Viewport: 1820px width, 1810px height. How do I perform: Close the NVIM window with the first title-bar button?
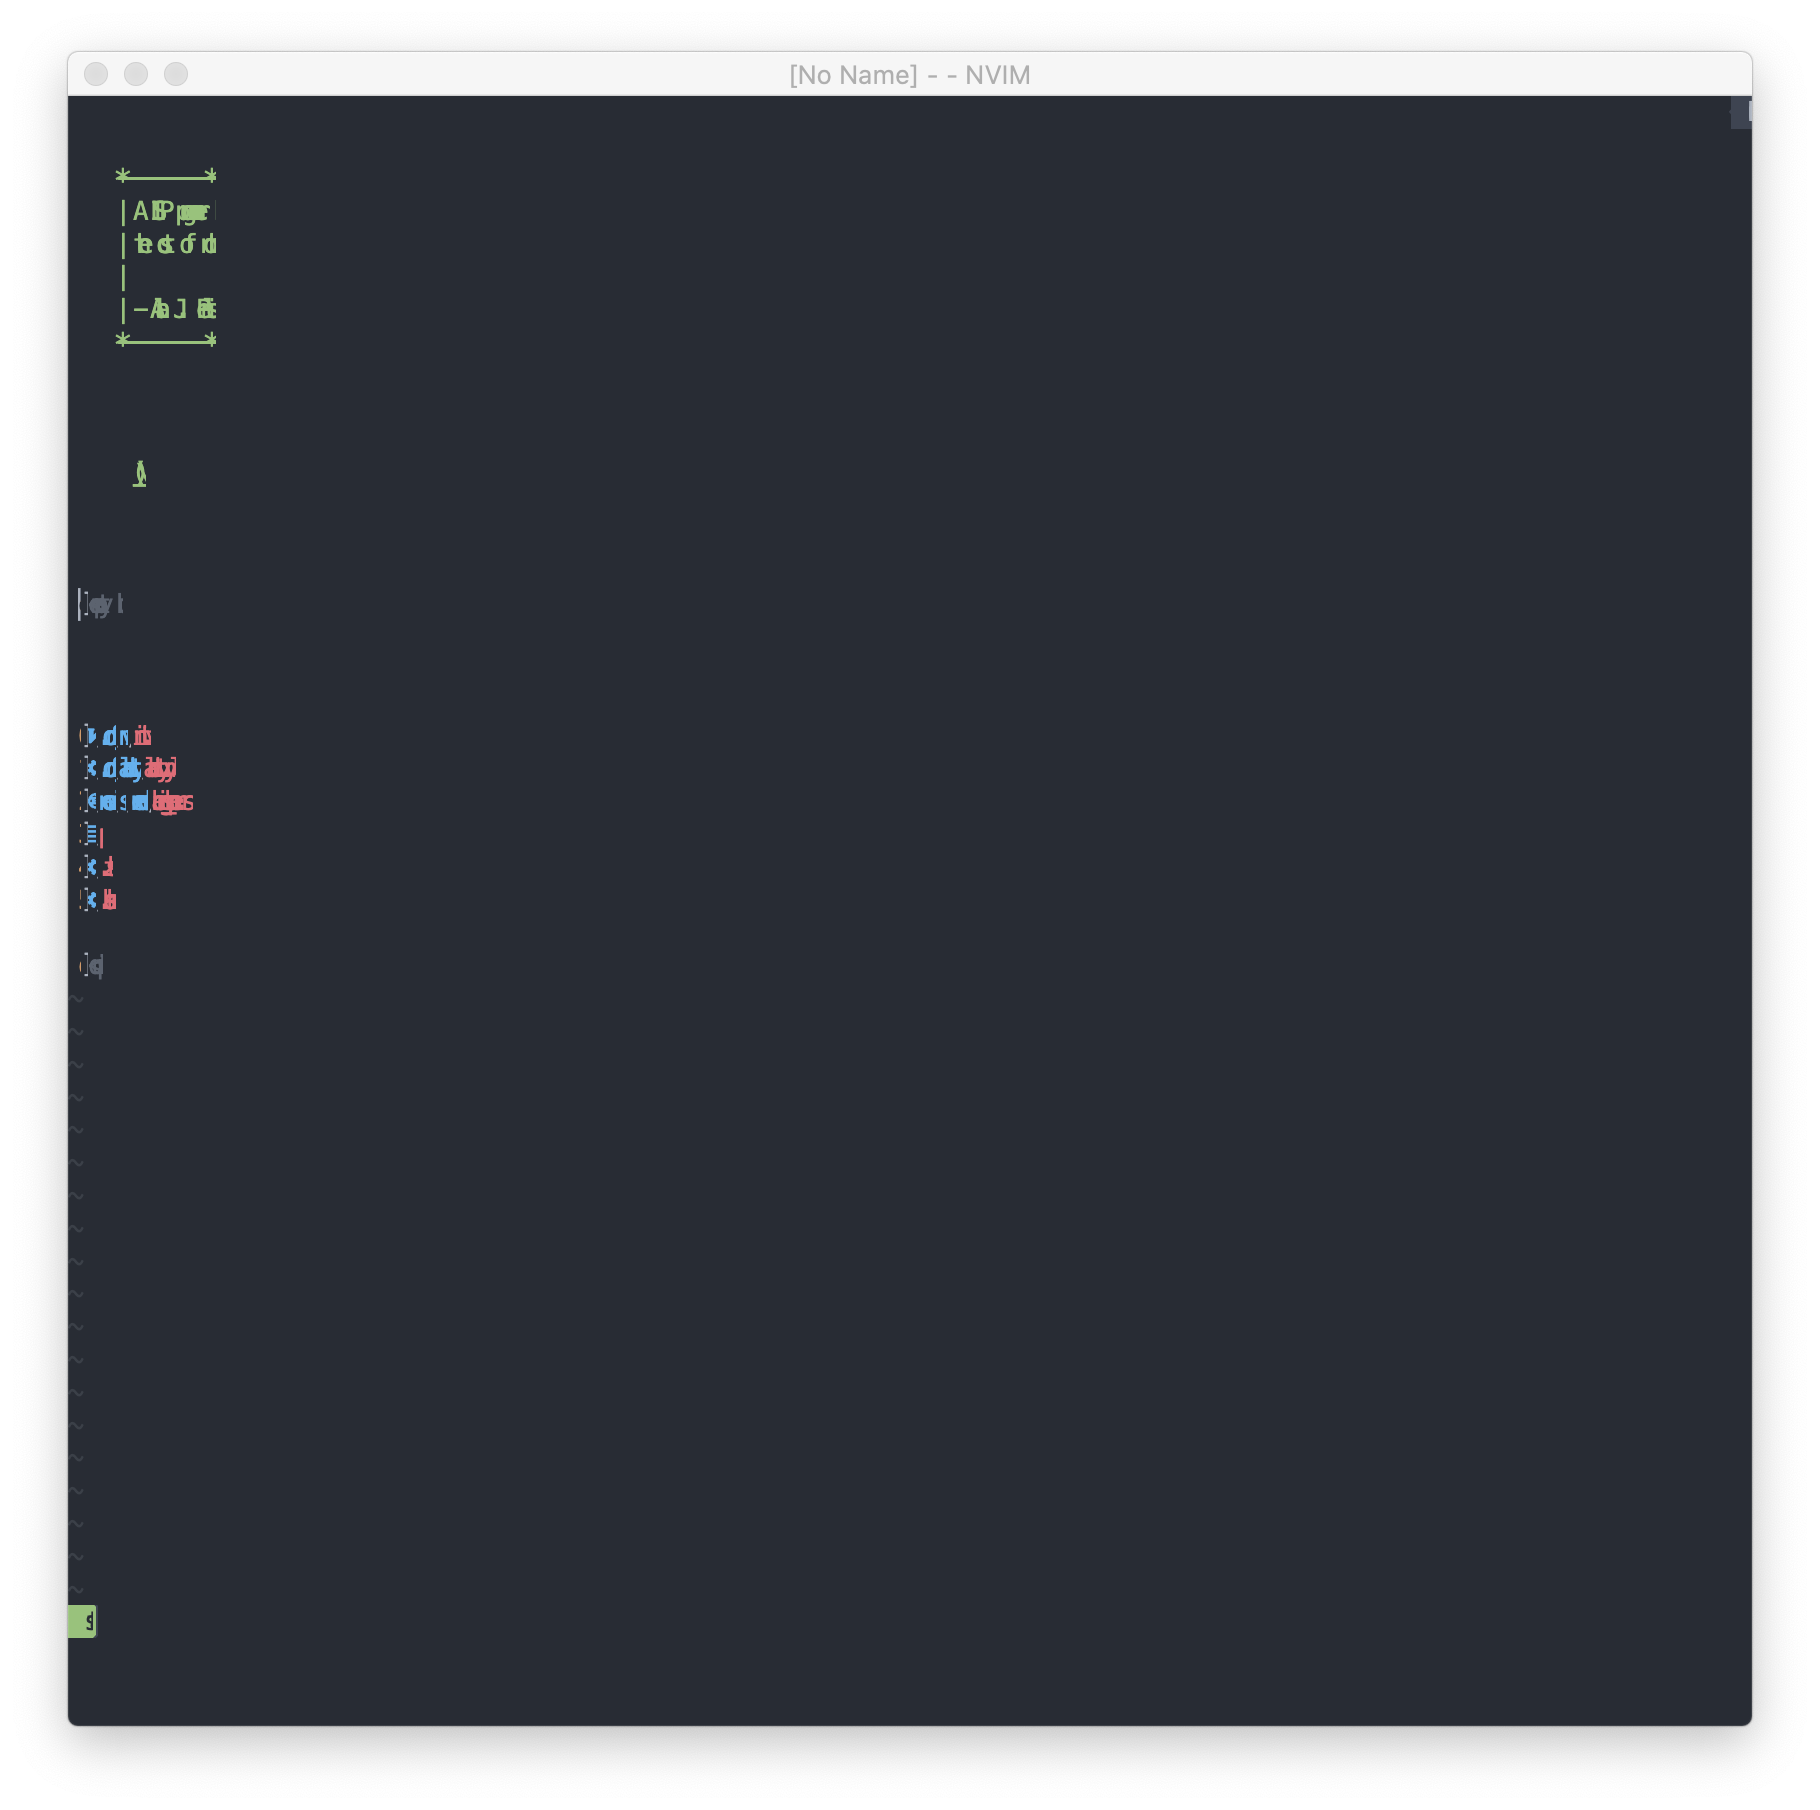96,74
